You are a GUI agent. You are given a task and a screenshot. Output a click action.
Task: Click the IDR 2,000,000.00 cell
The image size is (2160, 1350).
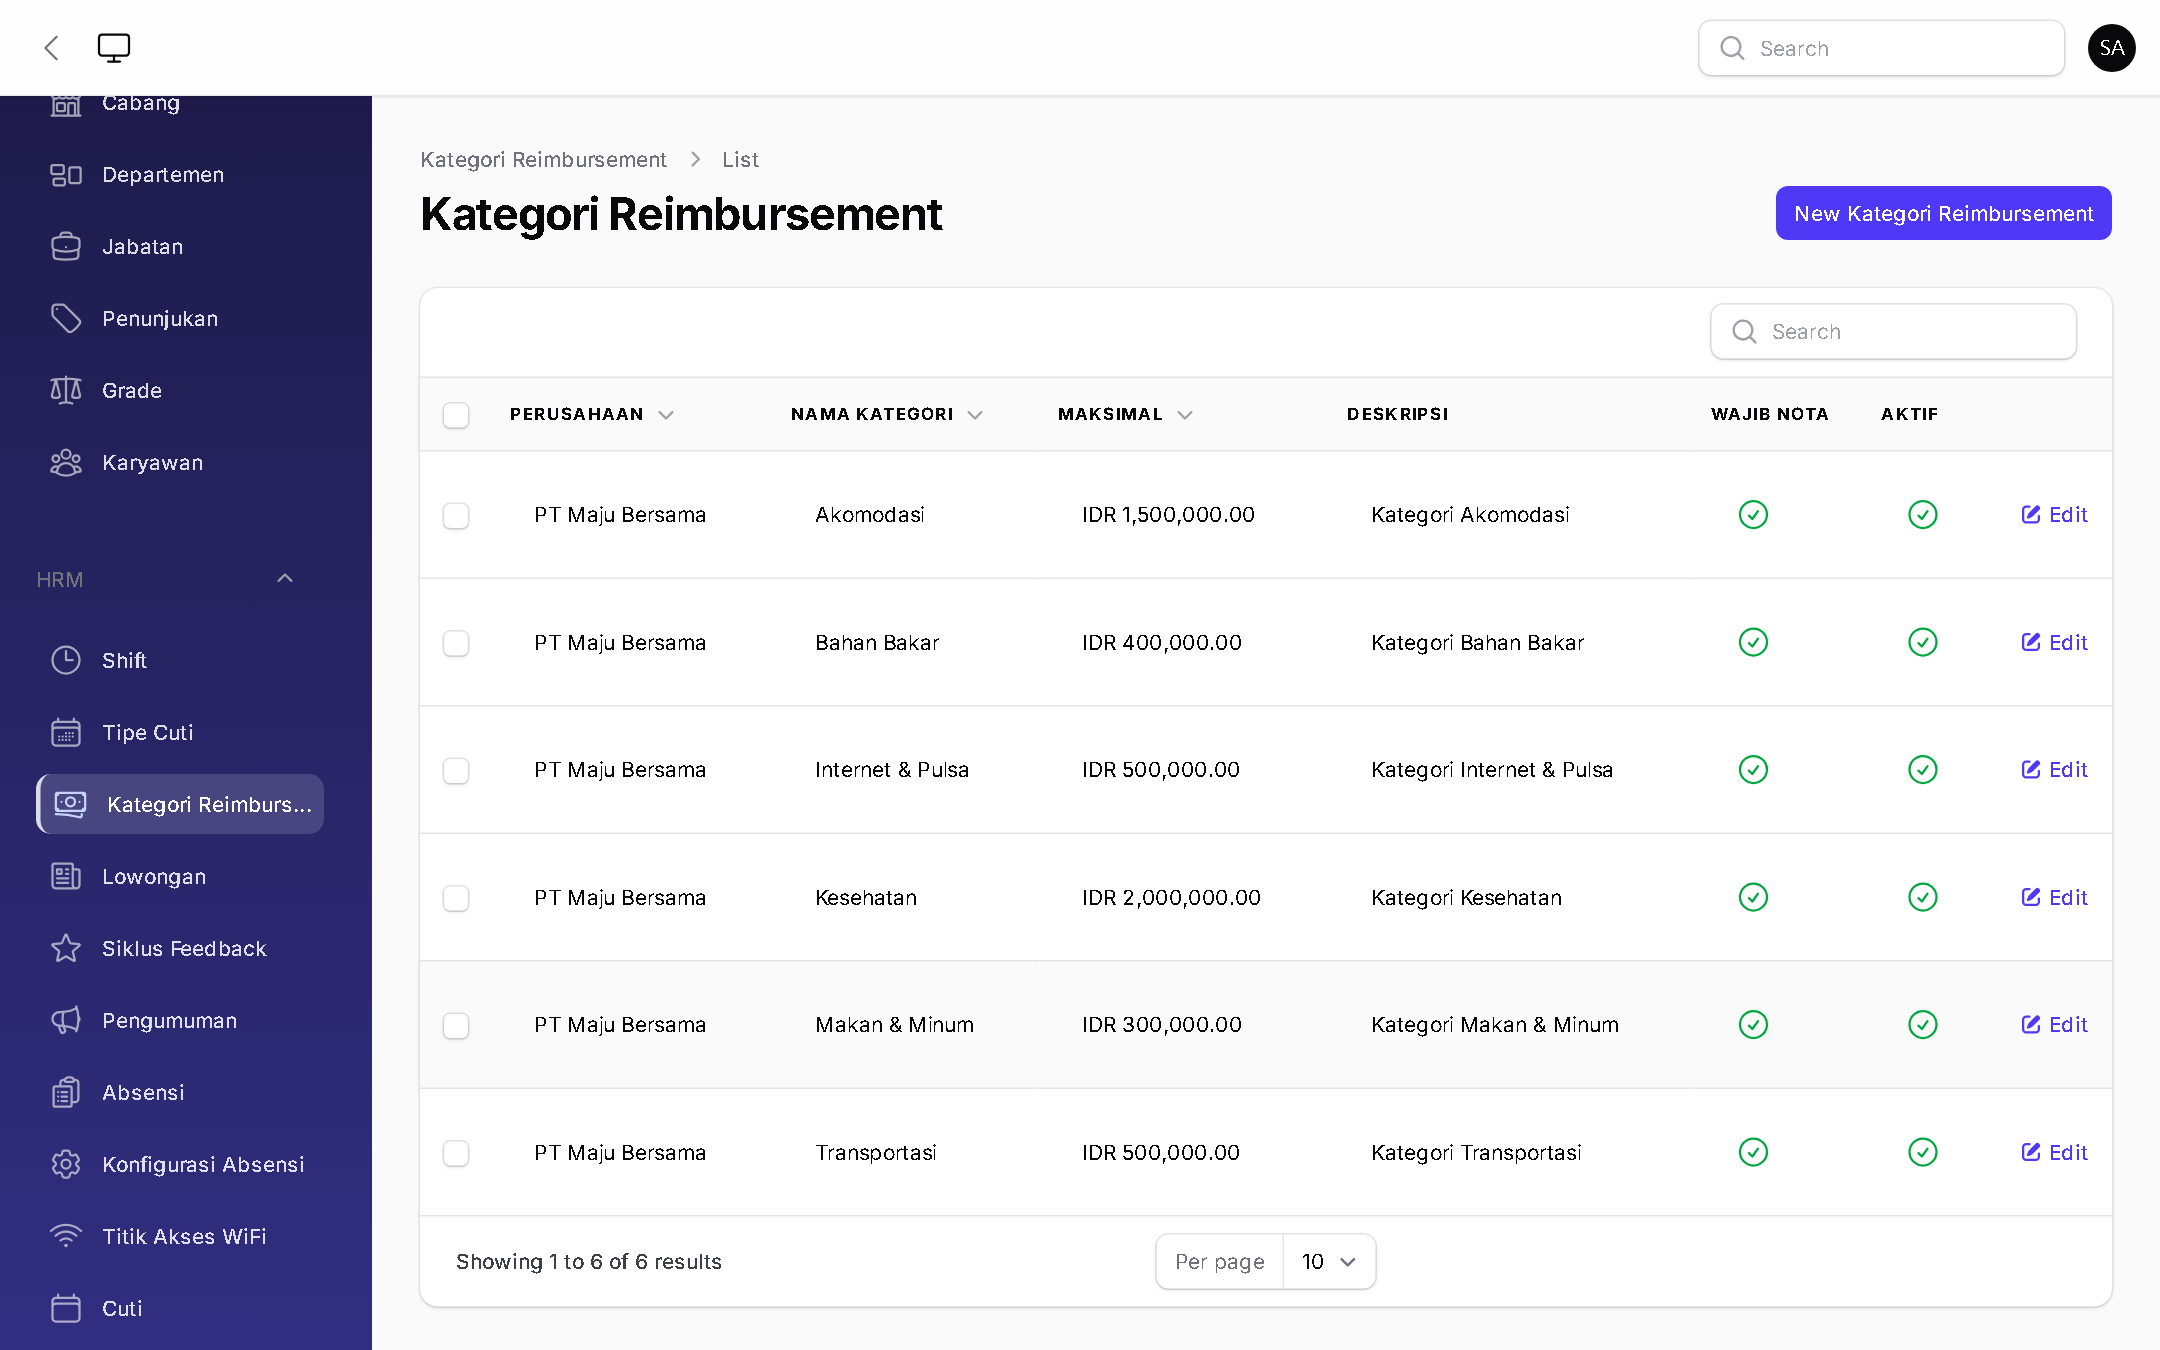pos(1171,898)
